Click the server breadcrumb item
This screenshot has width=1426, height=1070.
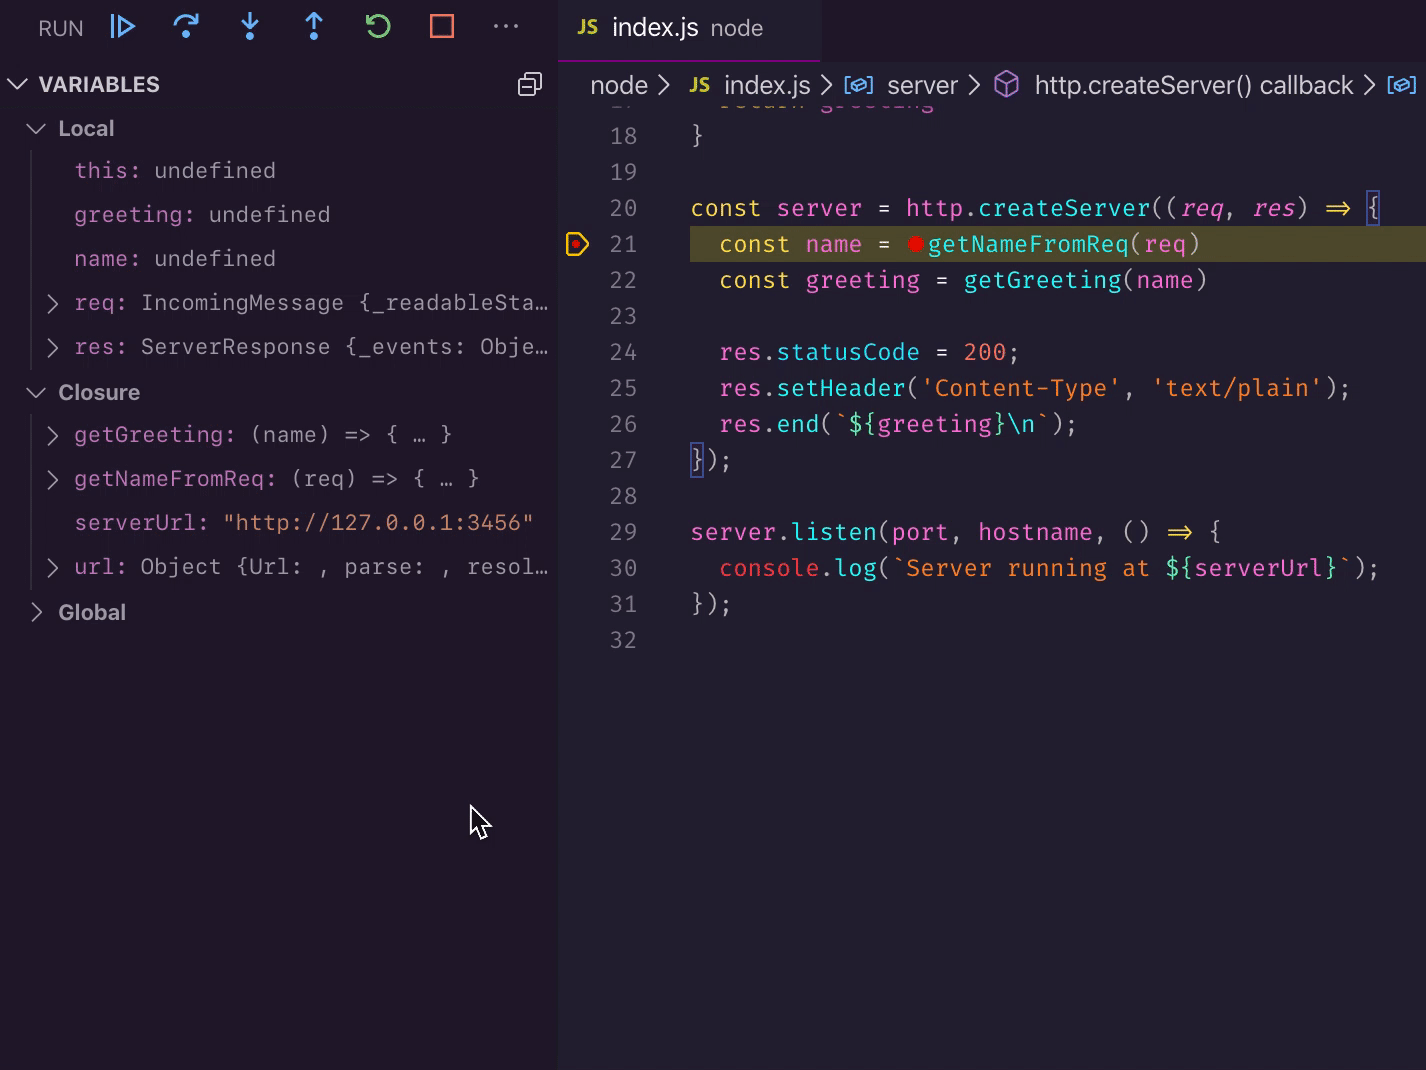tap(921, 86)
